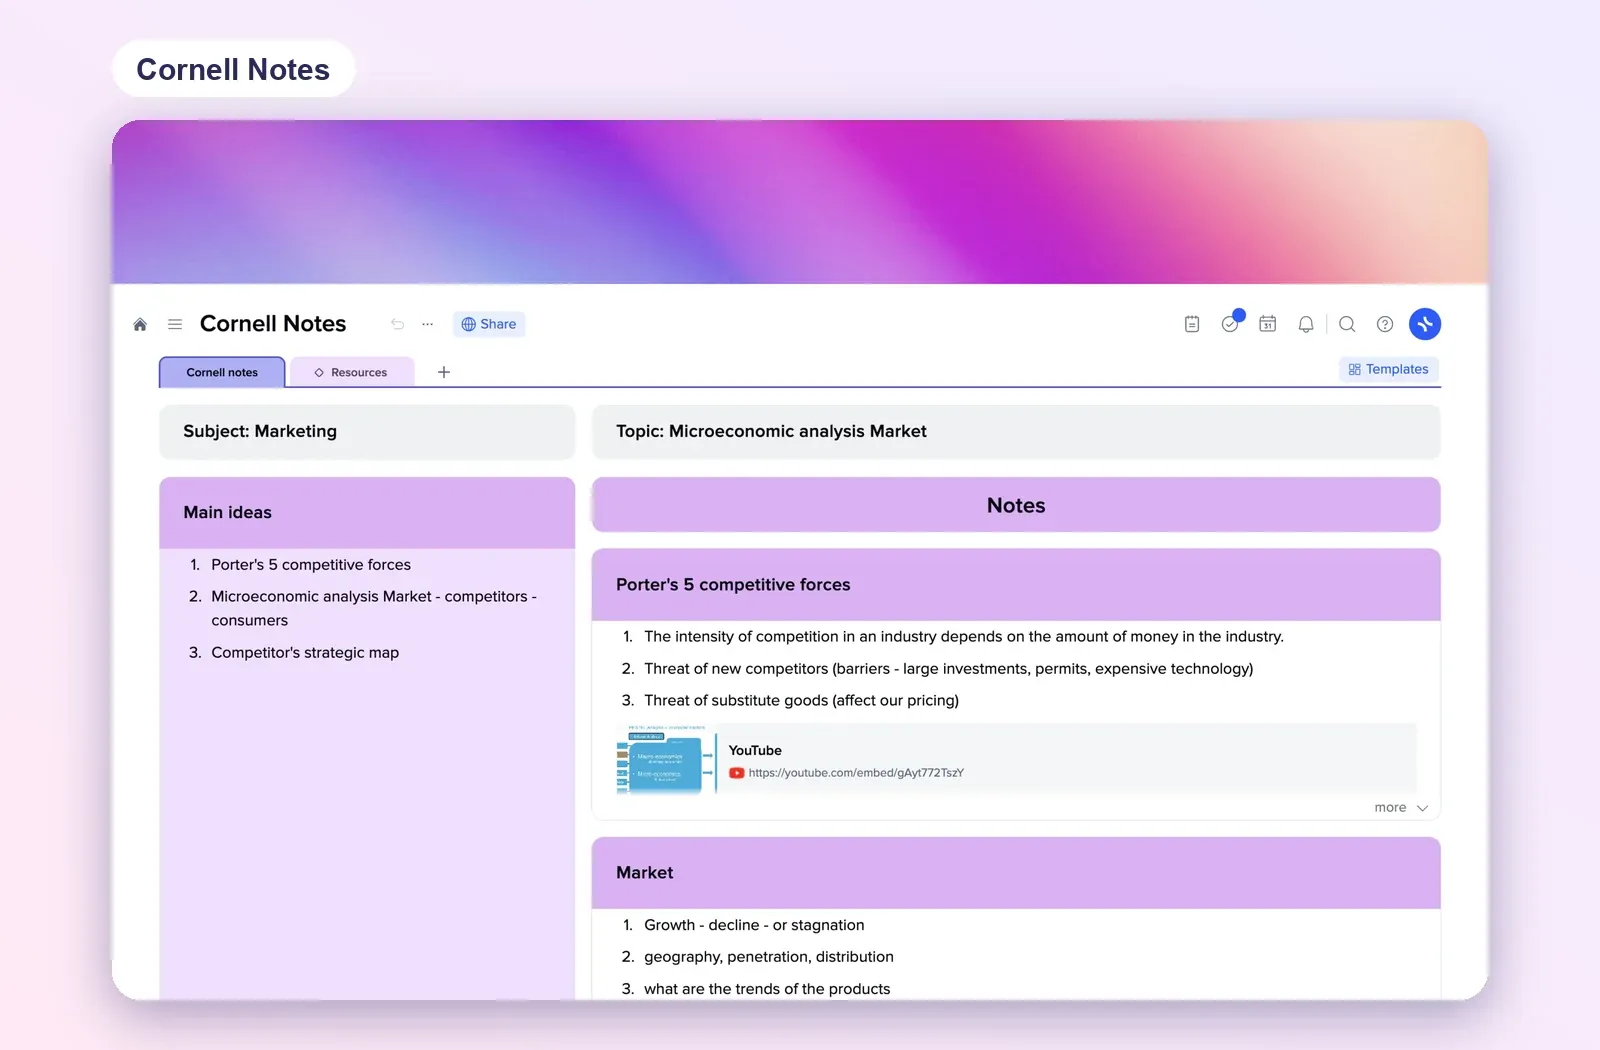Go to home via house icon

click(x=140, y=324)
